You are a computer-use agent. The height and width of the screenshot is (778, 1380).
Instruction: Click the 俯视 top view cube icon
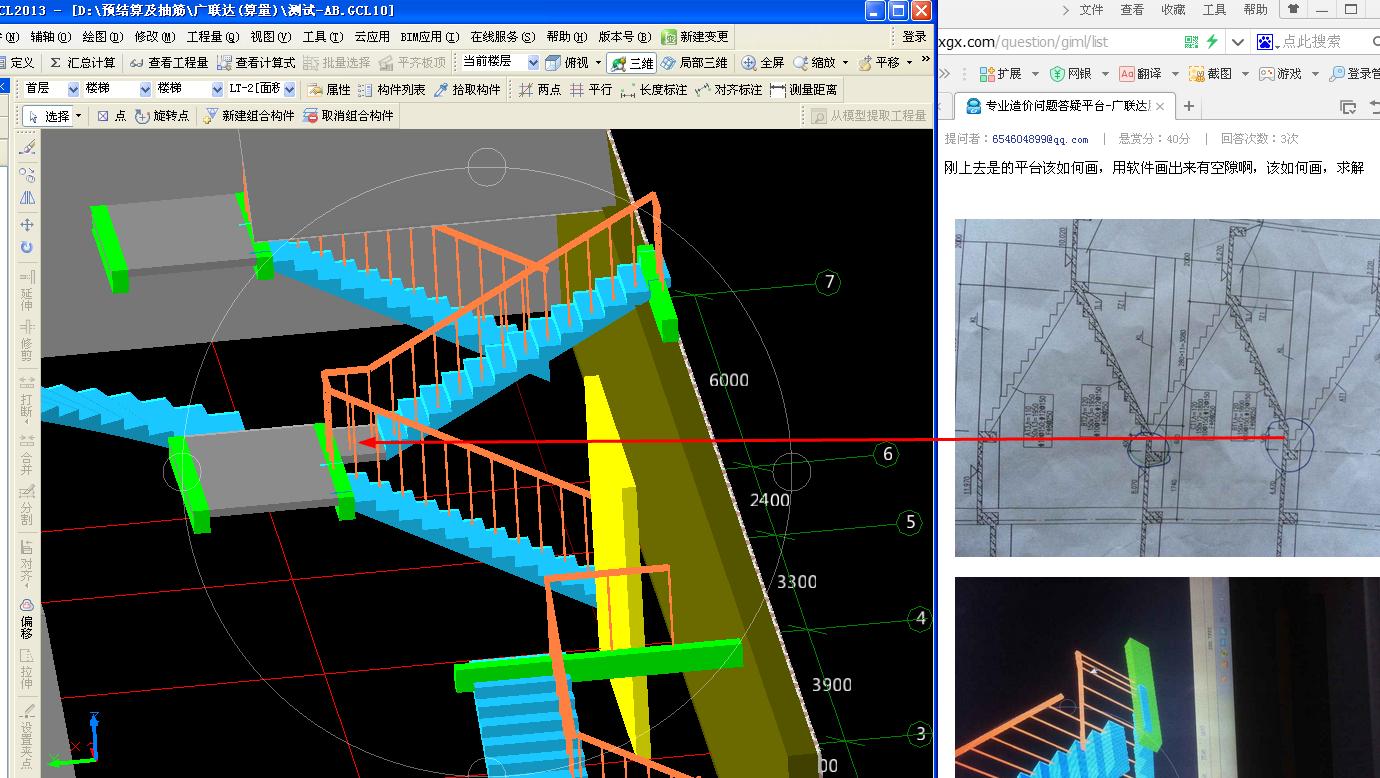point(552,62)
